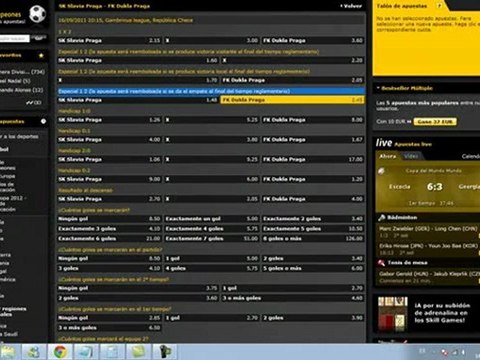Image resolution: width=480 pixels, height=360 pixels.
Task: Open the help question mark on Talón de apuestas
Action: click(439, 6)
